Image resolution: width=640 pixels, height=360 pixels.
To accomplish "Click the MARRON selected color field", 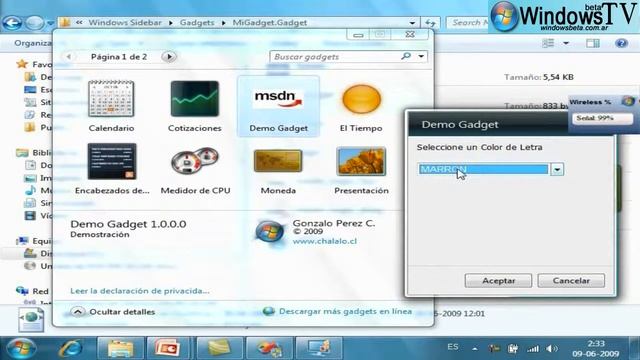I will (483, 169).
